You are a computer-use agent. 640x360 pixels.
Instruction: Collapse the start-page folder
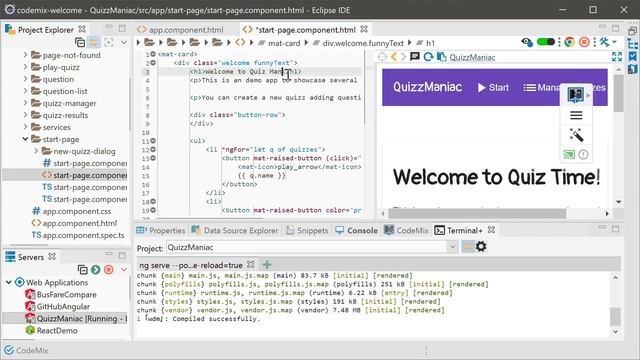[x=25, y=139]
